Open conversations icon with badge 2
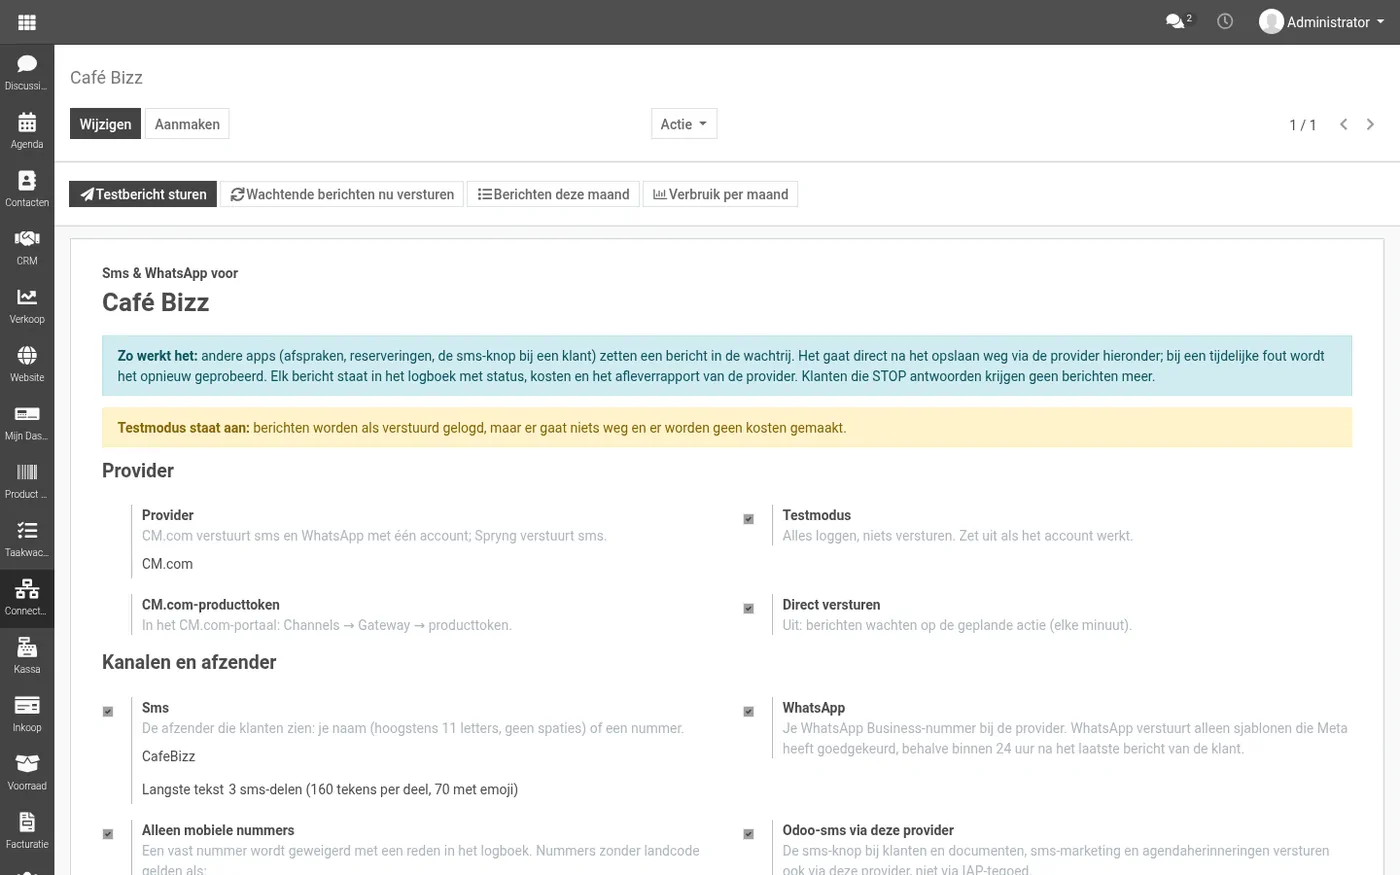This screenshot has width=1400, height=875. coord(1179,21)
